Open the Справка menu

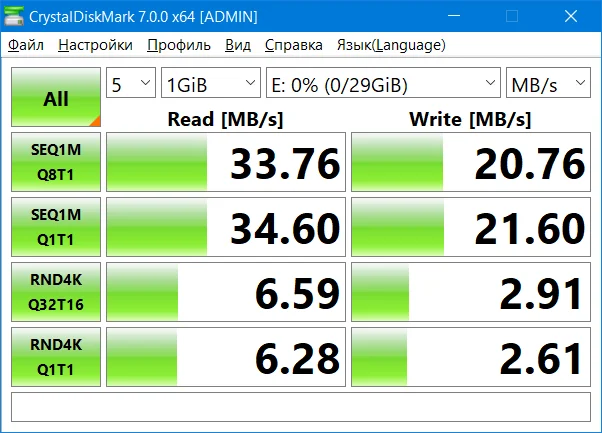294,45
